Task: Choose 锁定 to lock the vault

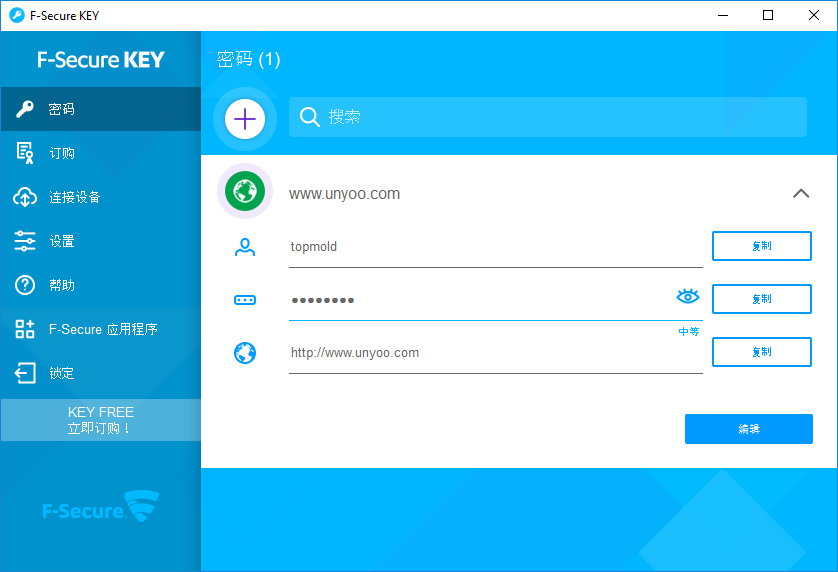Action: (100, 373)
